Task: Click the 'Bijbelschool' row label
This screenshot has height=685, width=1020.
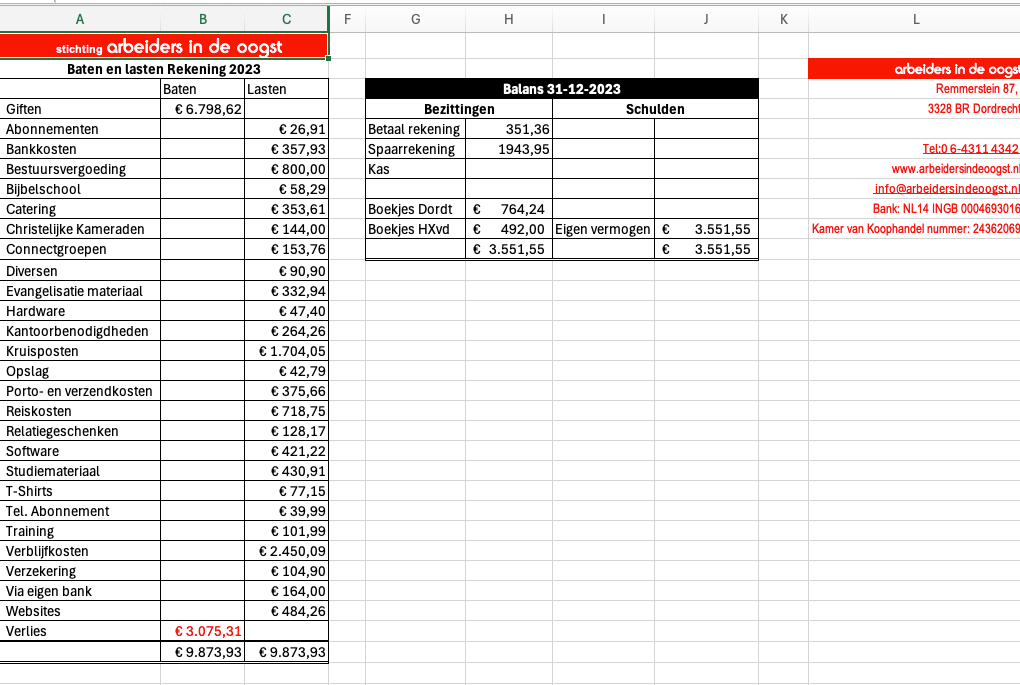Action: tap(43, 189)
